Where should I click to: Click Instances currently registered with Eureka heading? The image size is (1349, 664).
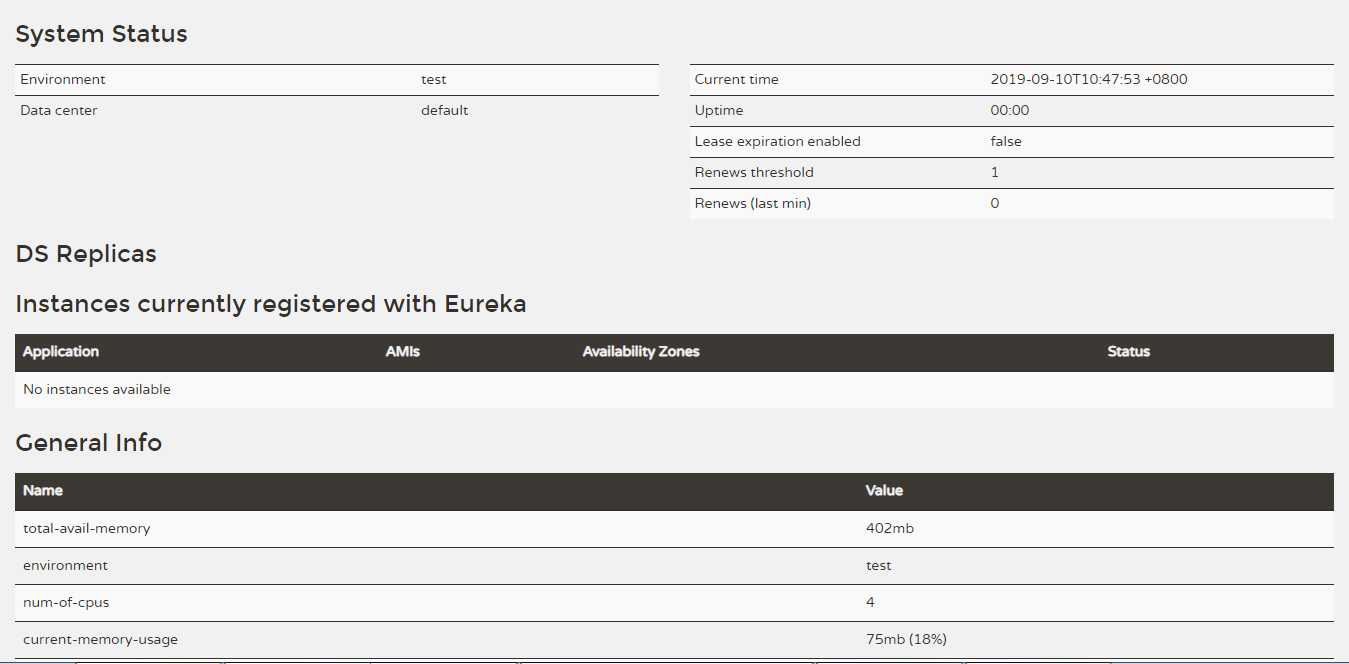click(271, 304)
